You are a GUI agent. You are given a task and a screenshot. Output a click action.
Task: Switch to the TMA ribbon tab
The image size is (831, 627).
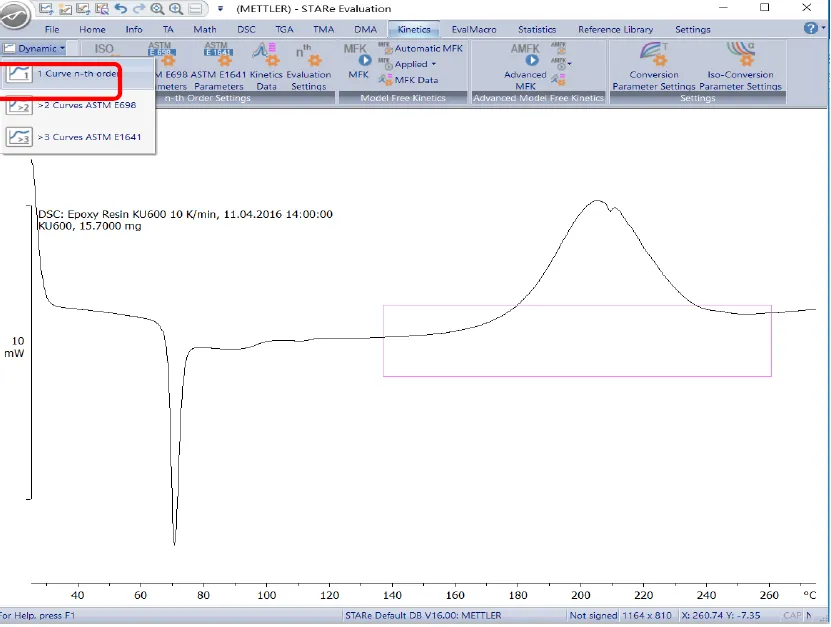[x=323, y=29]
